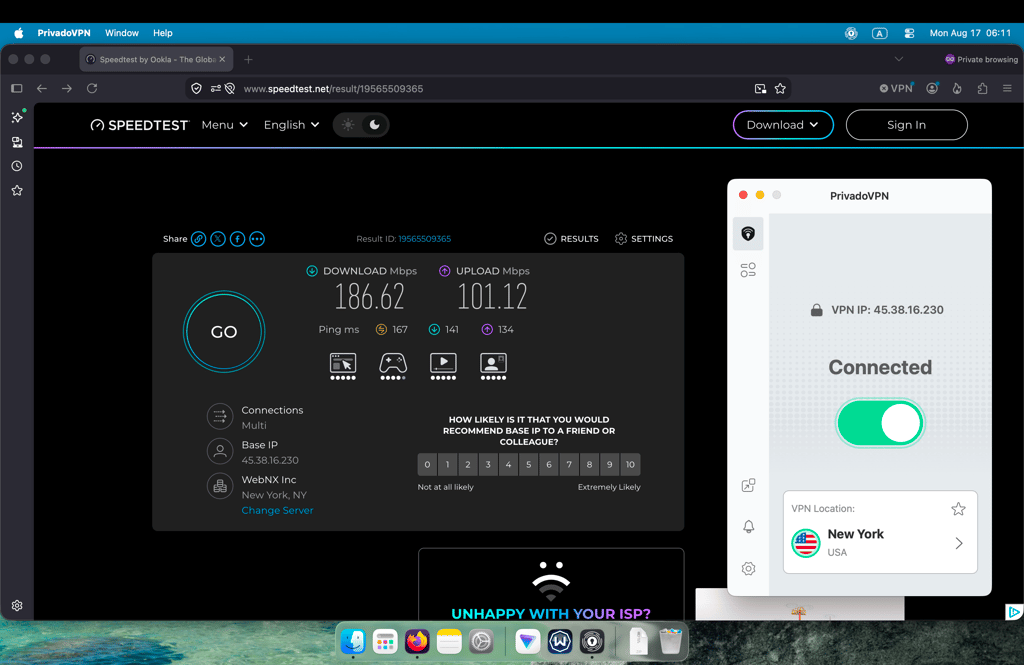Switch to light mode sun toggle
Image resolution: width=1024 pixels, height=665 pixels.
coord(348,125)
